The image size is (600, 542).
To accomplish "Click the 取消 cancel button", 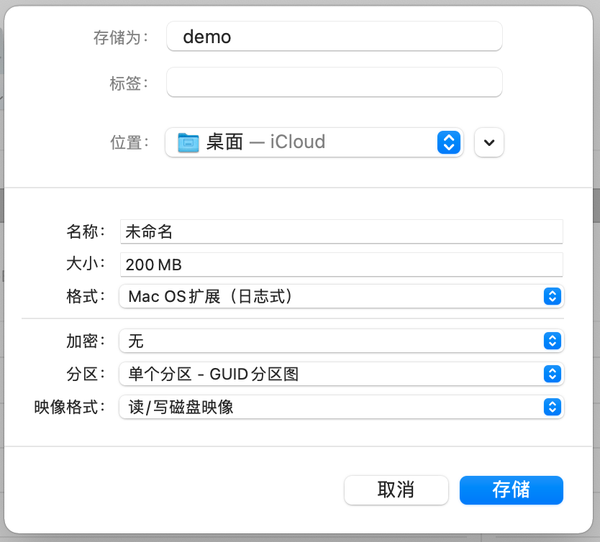I will pyautogui.click(x=396, y=490).
